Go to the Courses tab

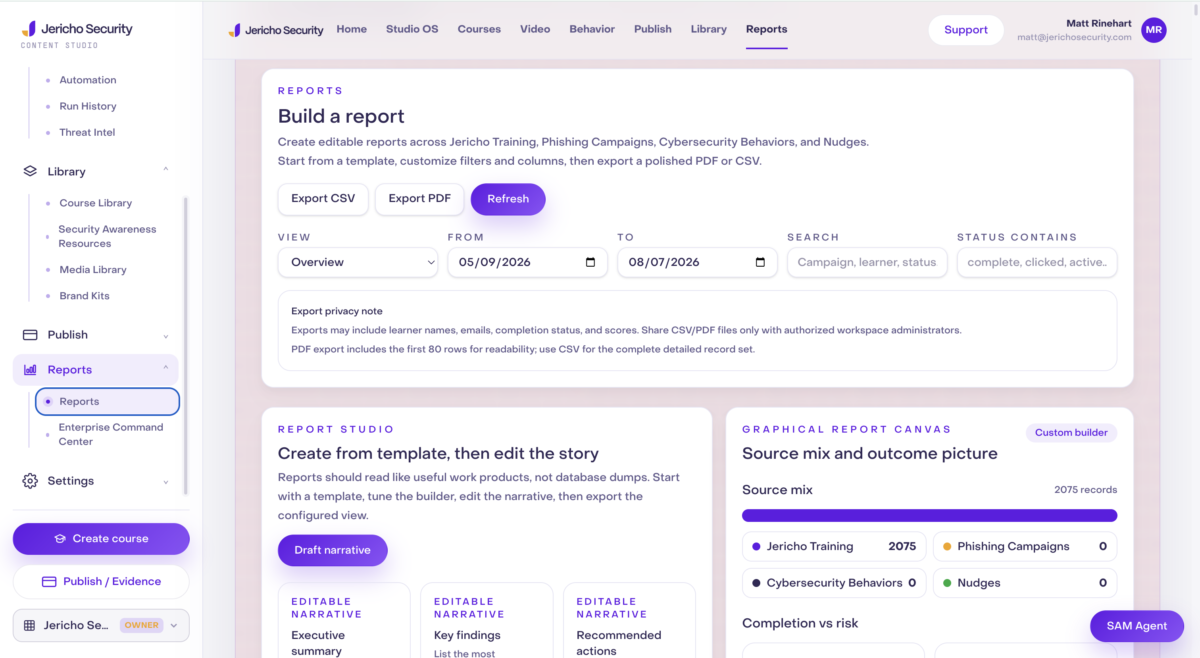tap(479, 29)
